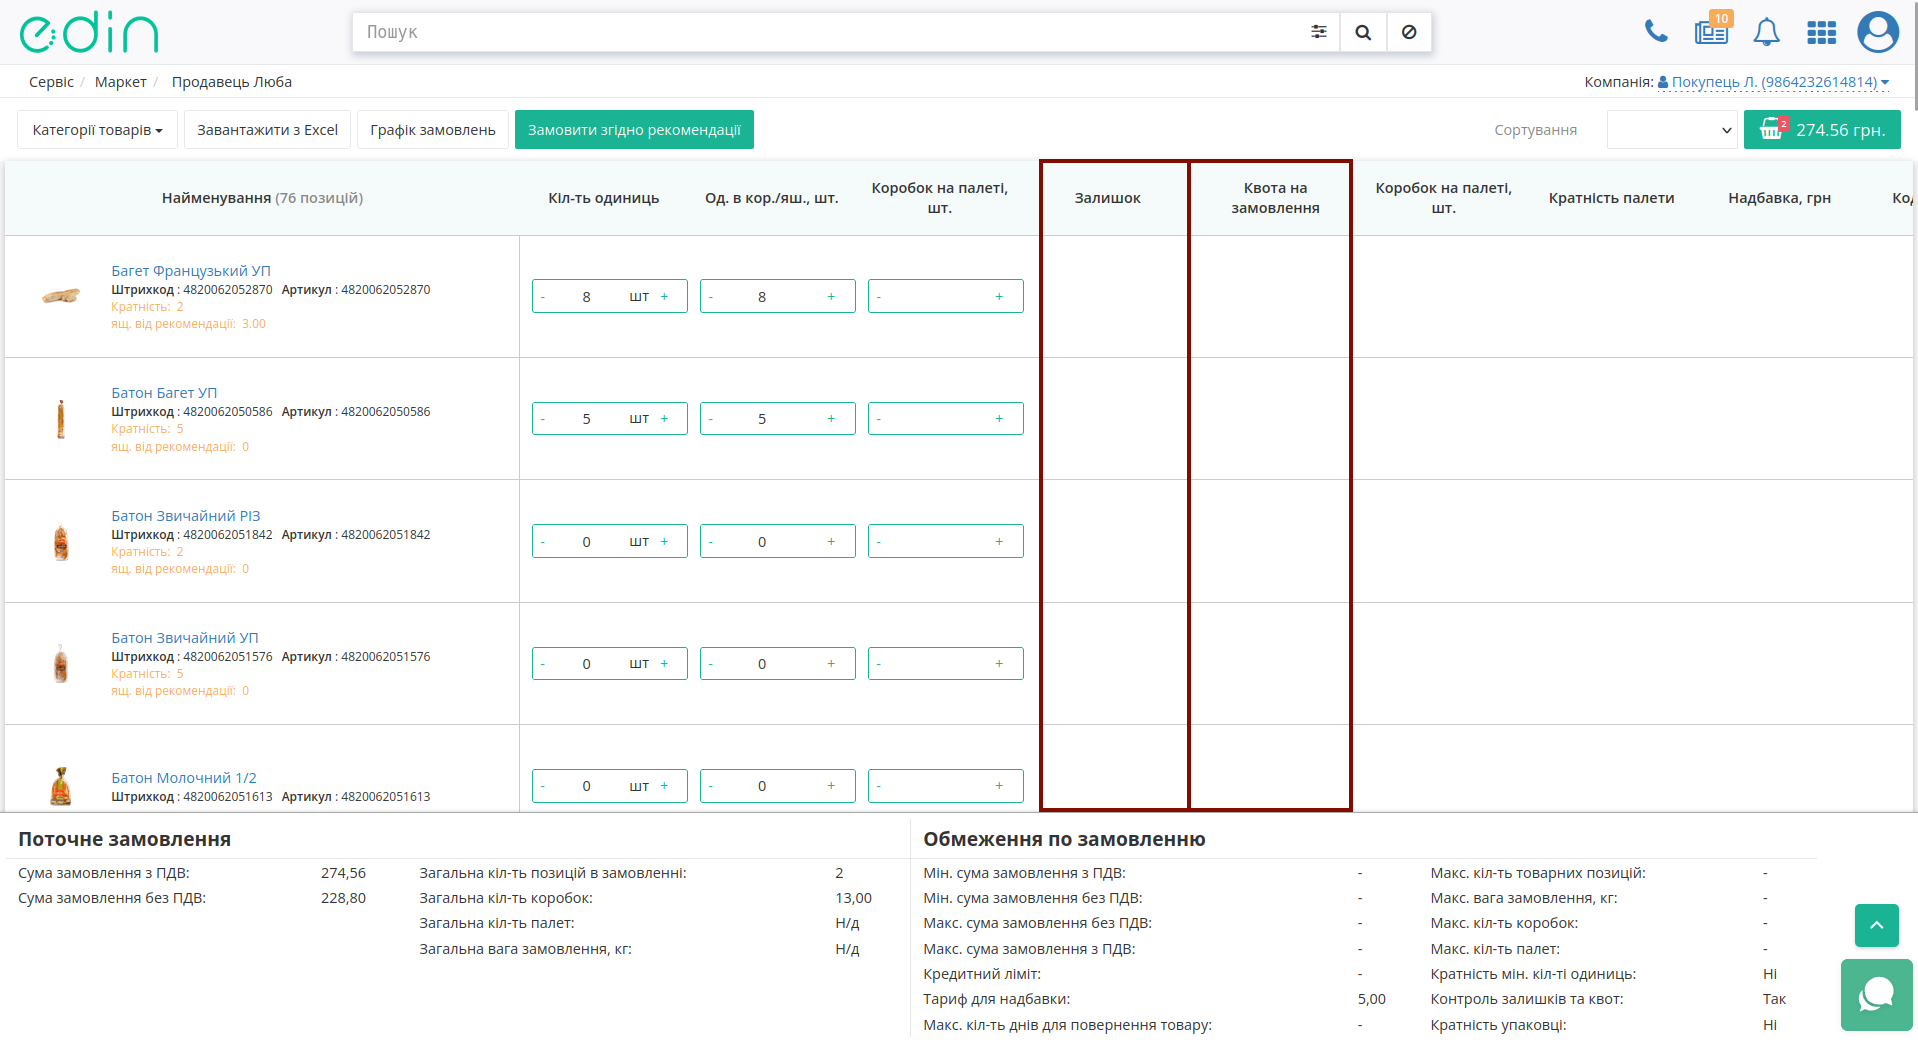Decrease quantity of Батон Багет УП
Image resolution: width=1918 pixels, height=1043 pixels.
click(543, 419)
